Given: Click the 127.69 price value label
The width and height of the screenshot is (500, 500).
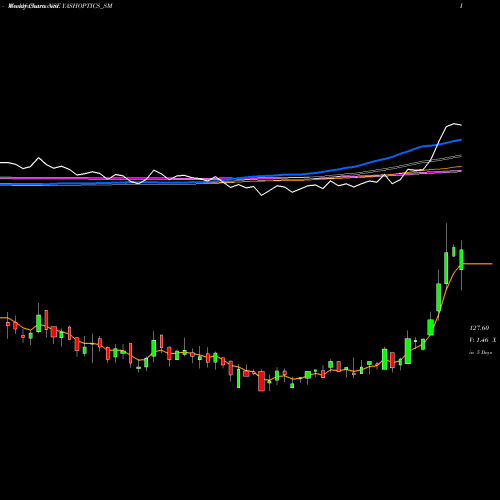Looking at the screenshot, I should (479, 328).
